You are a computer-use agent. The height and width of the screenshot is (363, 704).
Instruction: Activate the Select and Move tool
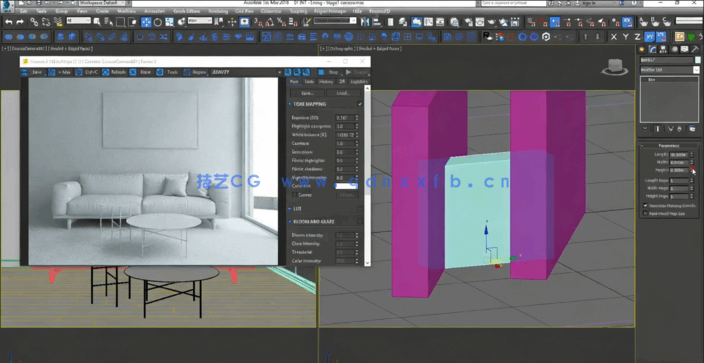pos(146,22)
